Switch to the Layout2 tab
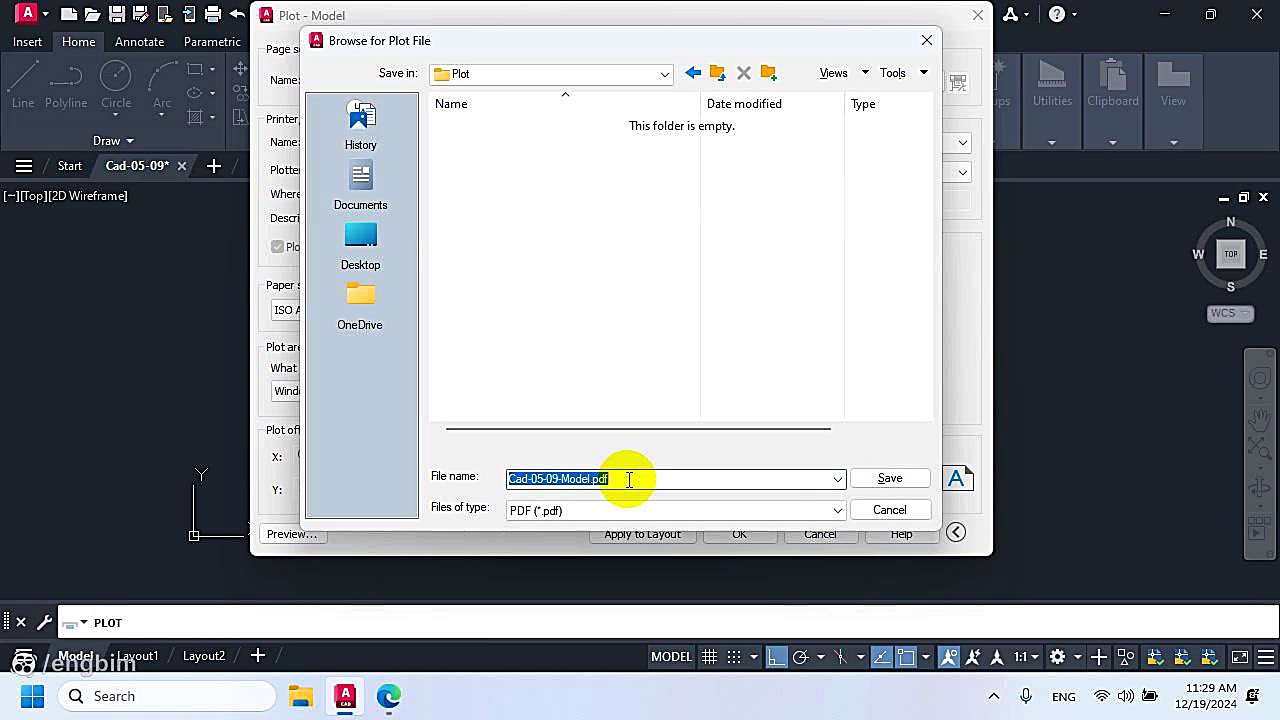The height and width of the screenshot is (720, 1280). tap(204, 656)
